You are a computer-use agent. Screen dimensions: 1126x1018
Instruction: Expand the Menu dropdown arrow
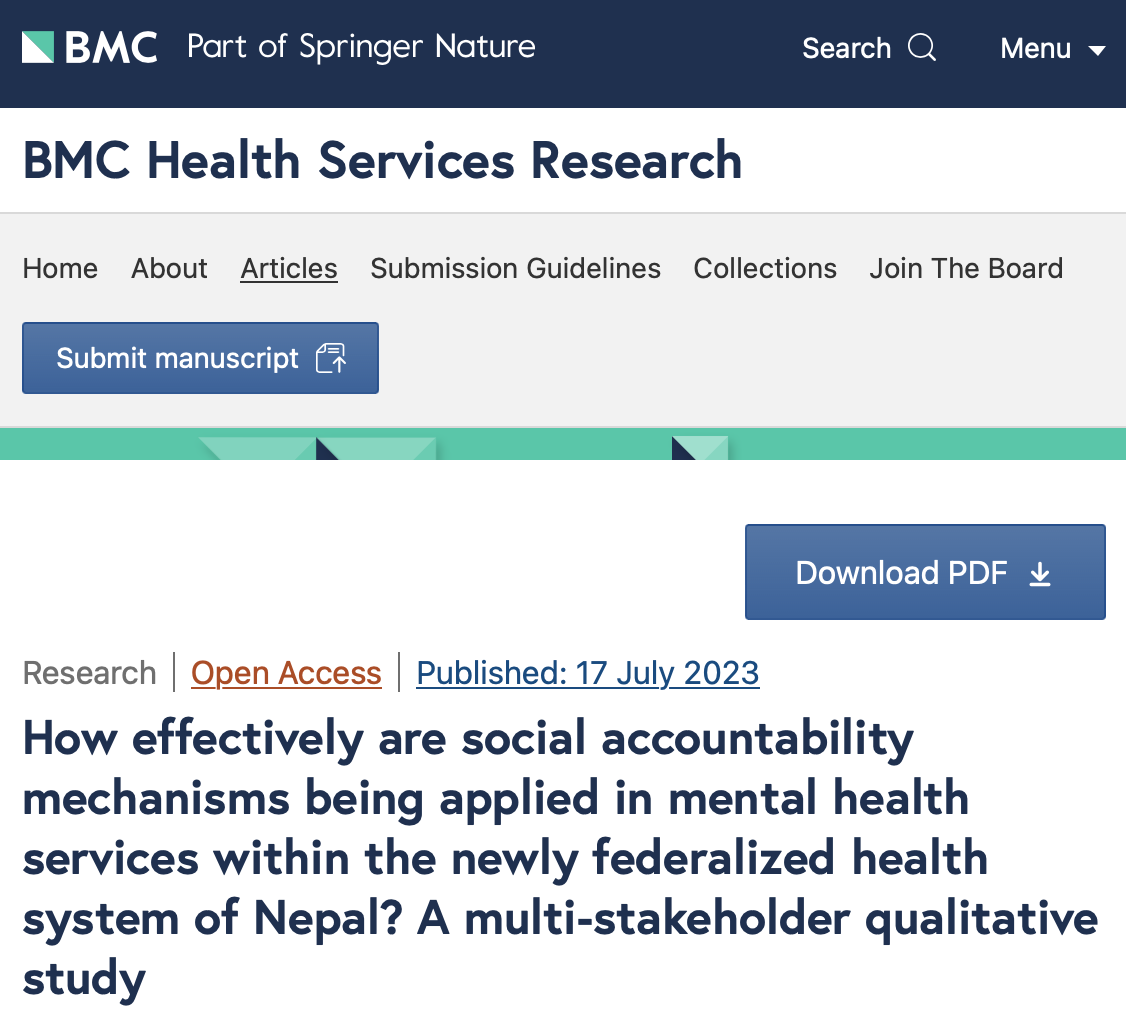pyautogui.click(x=1097, y=50)
